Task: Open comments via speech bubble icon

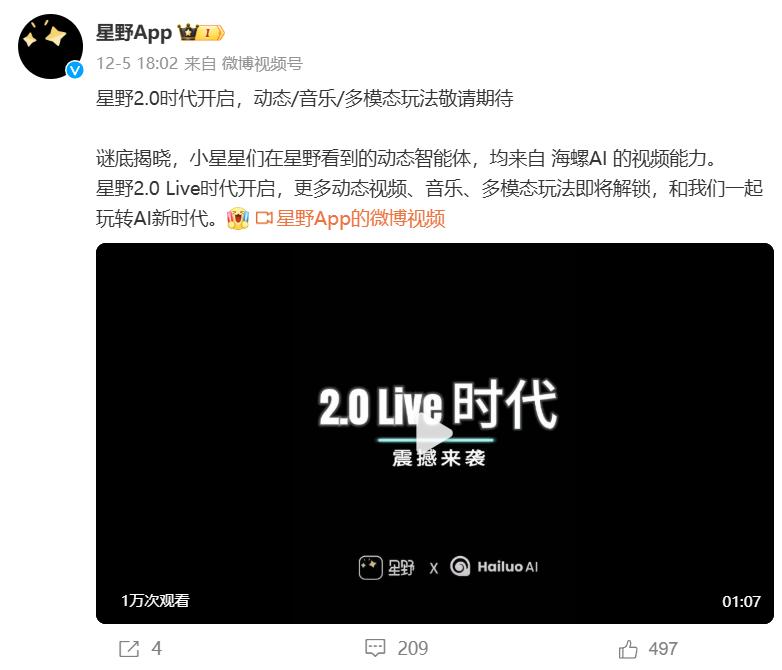Action: [375, 648]
